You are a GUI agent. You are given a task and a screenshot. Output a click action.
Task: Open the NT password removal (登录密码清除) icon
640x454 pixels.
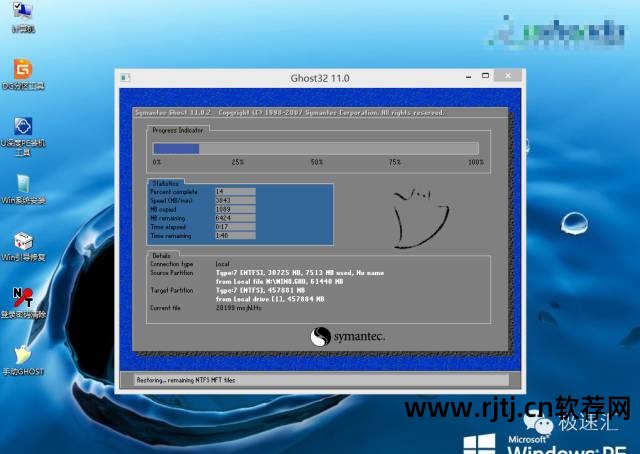(23, 303)
